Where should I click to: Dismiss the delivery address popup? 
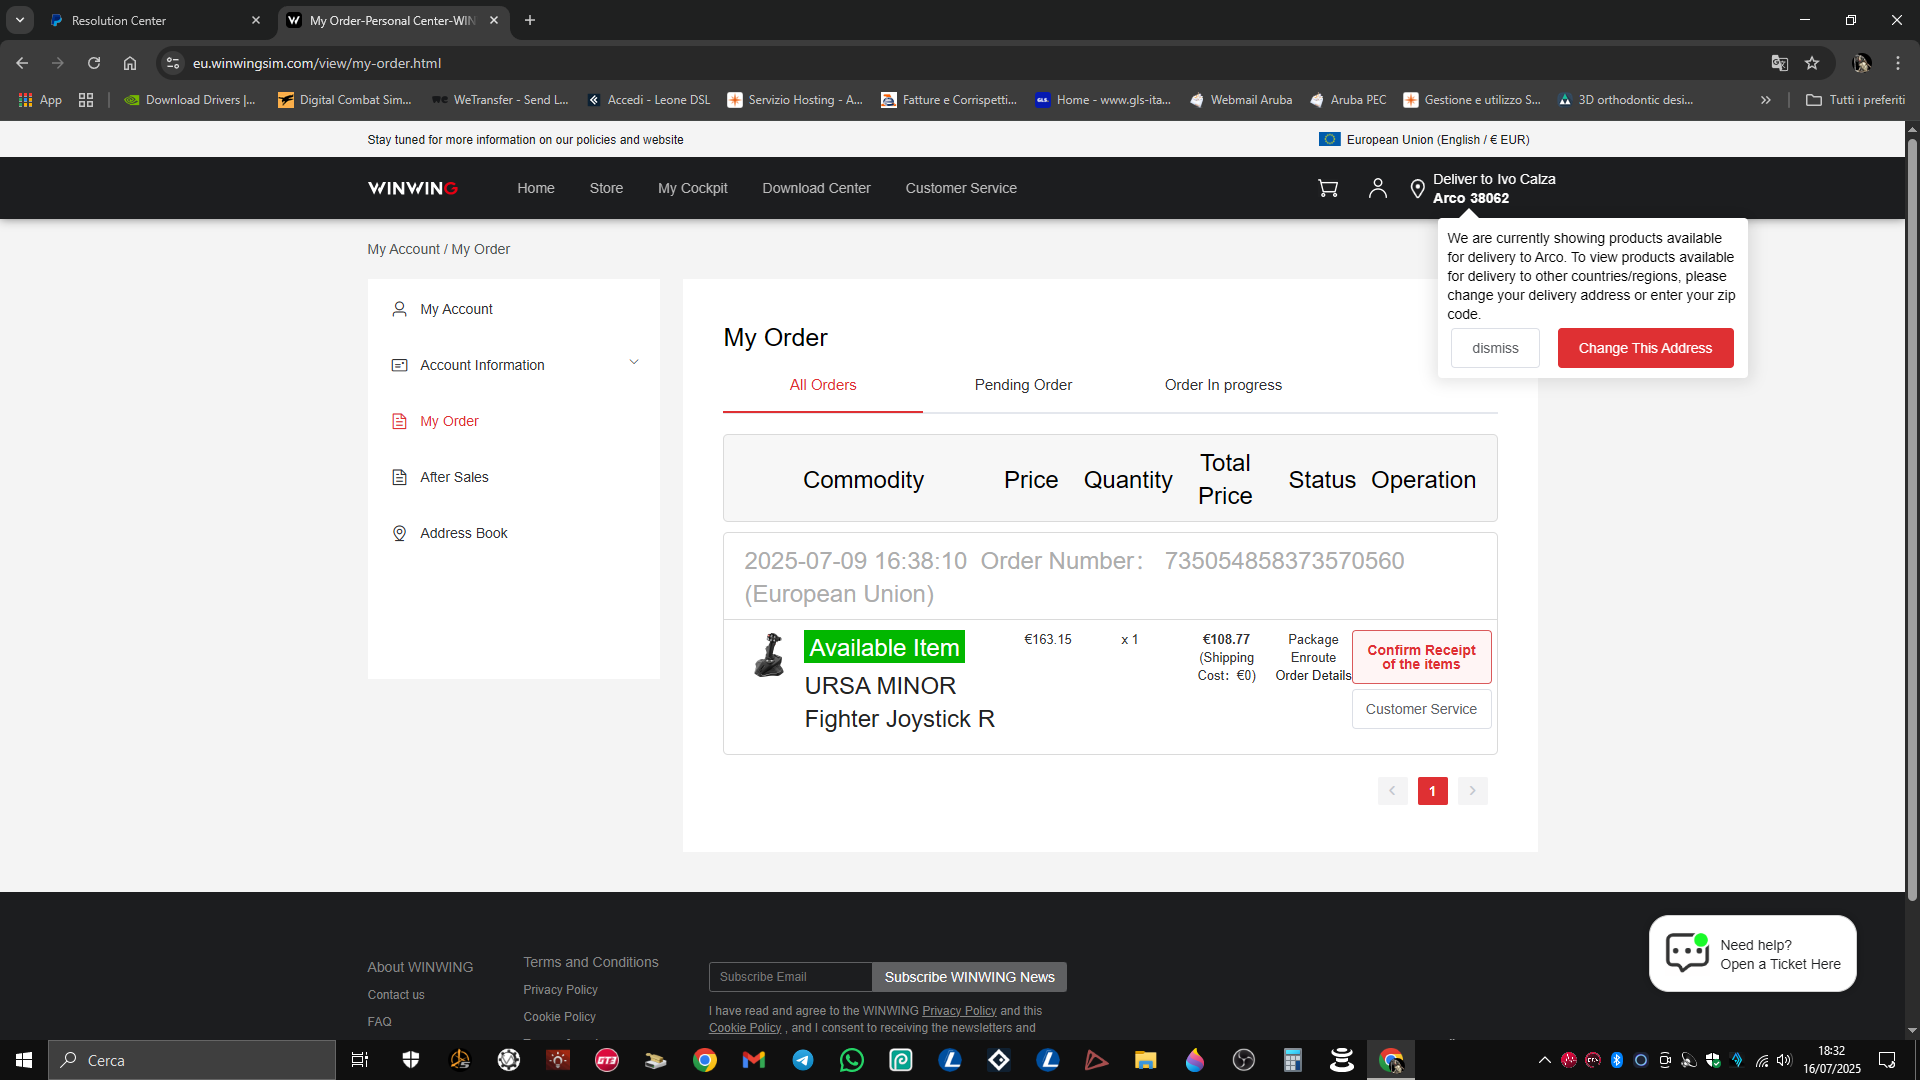tap(1495, 348)
